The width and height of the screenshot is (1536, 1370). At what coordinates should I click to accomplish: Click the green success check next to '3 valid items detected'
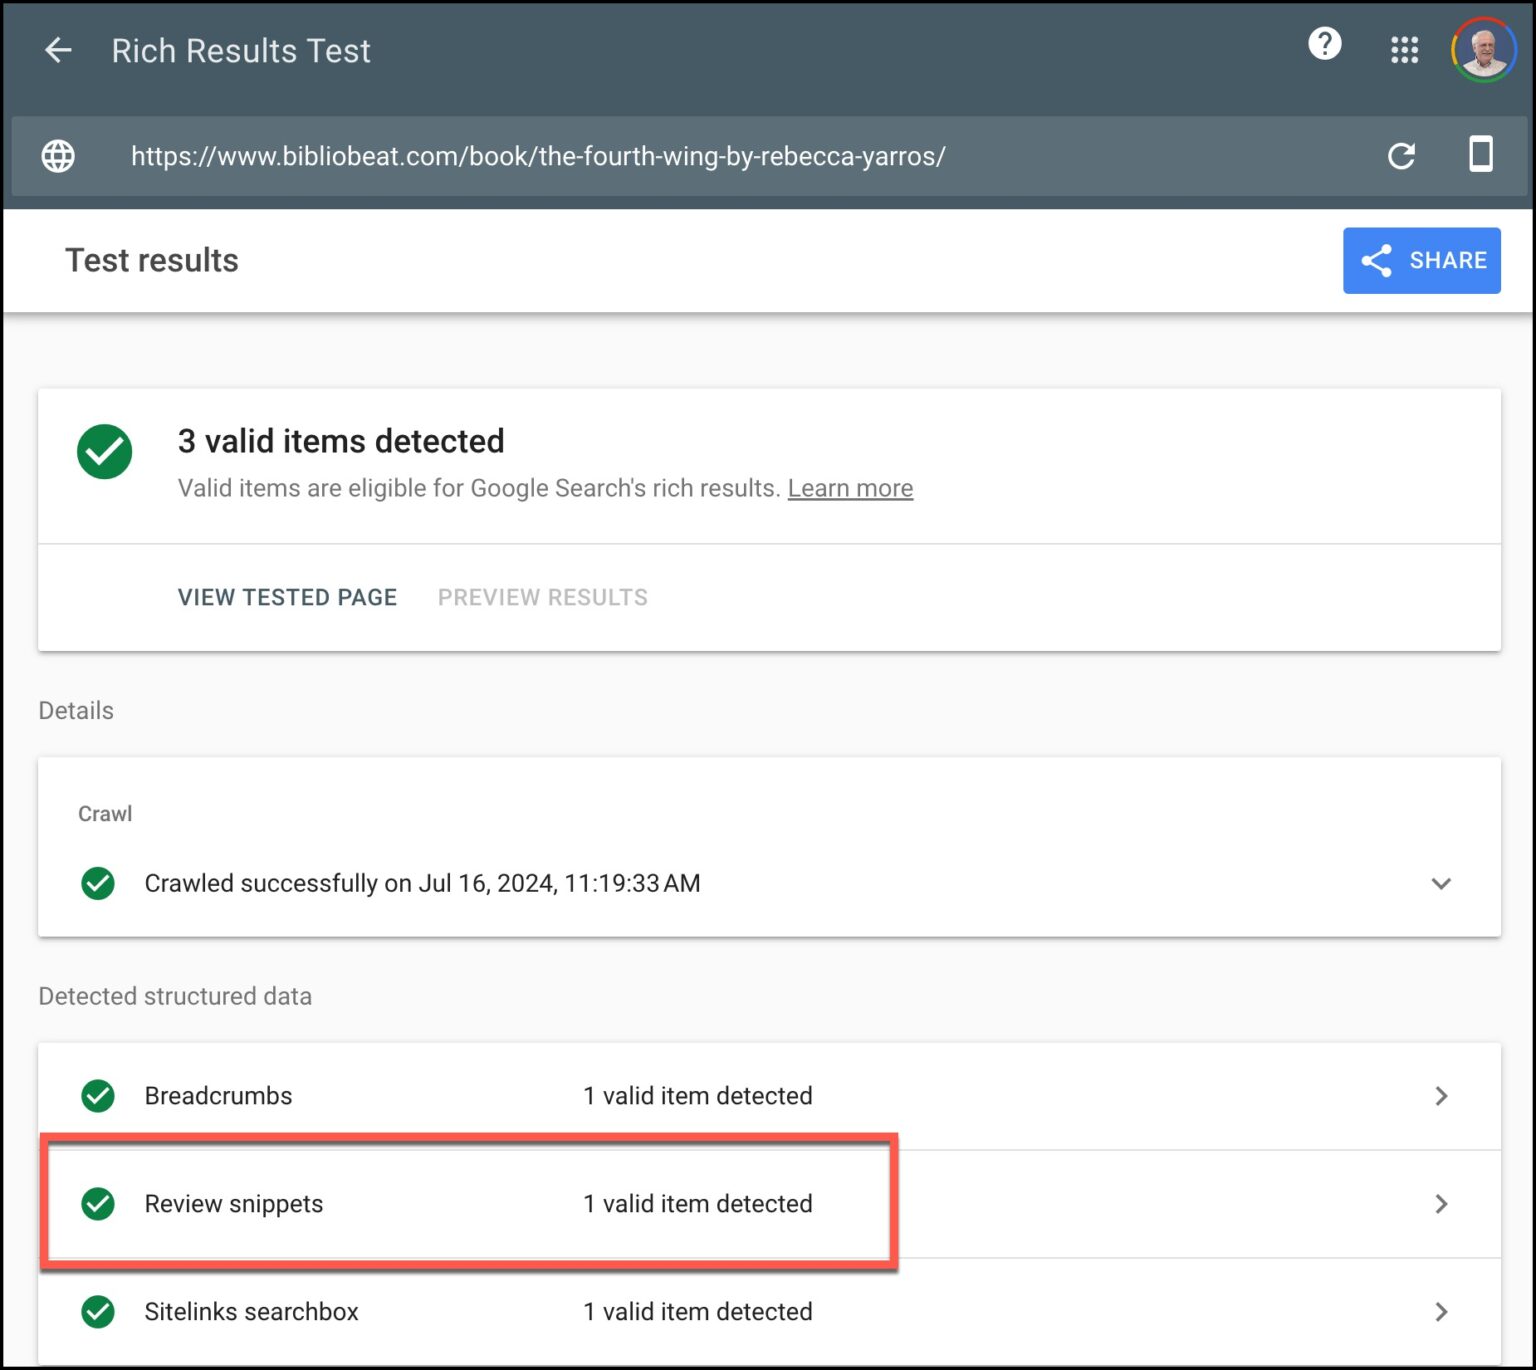tap(104, 452)
